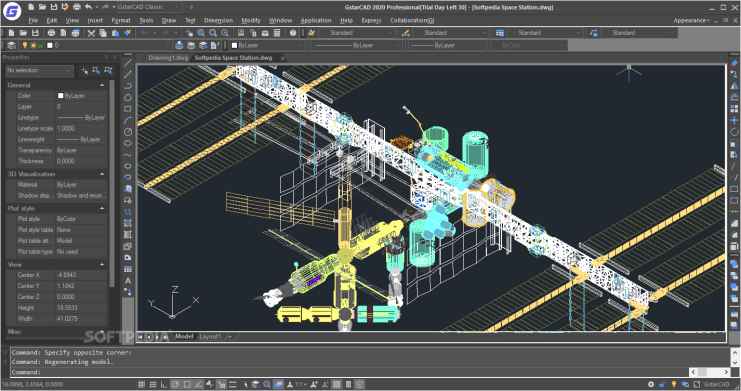Collapse the Plot style section

[102, 209]
